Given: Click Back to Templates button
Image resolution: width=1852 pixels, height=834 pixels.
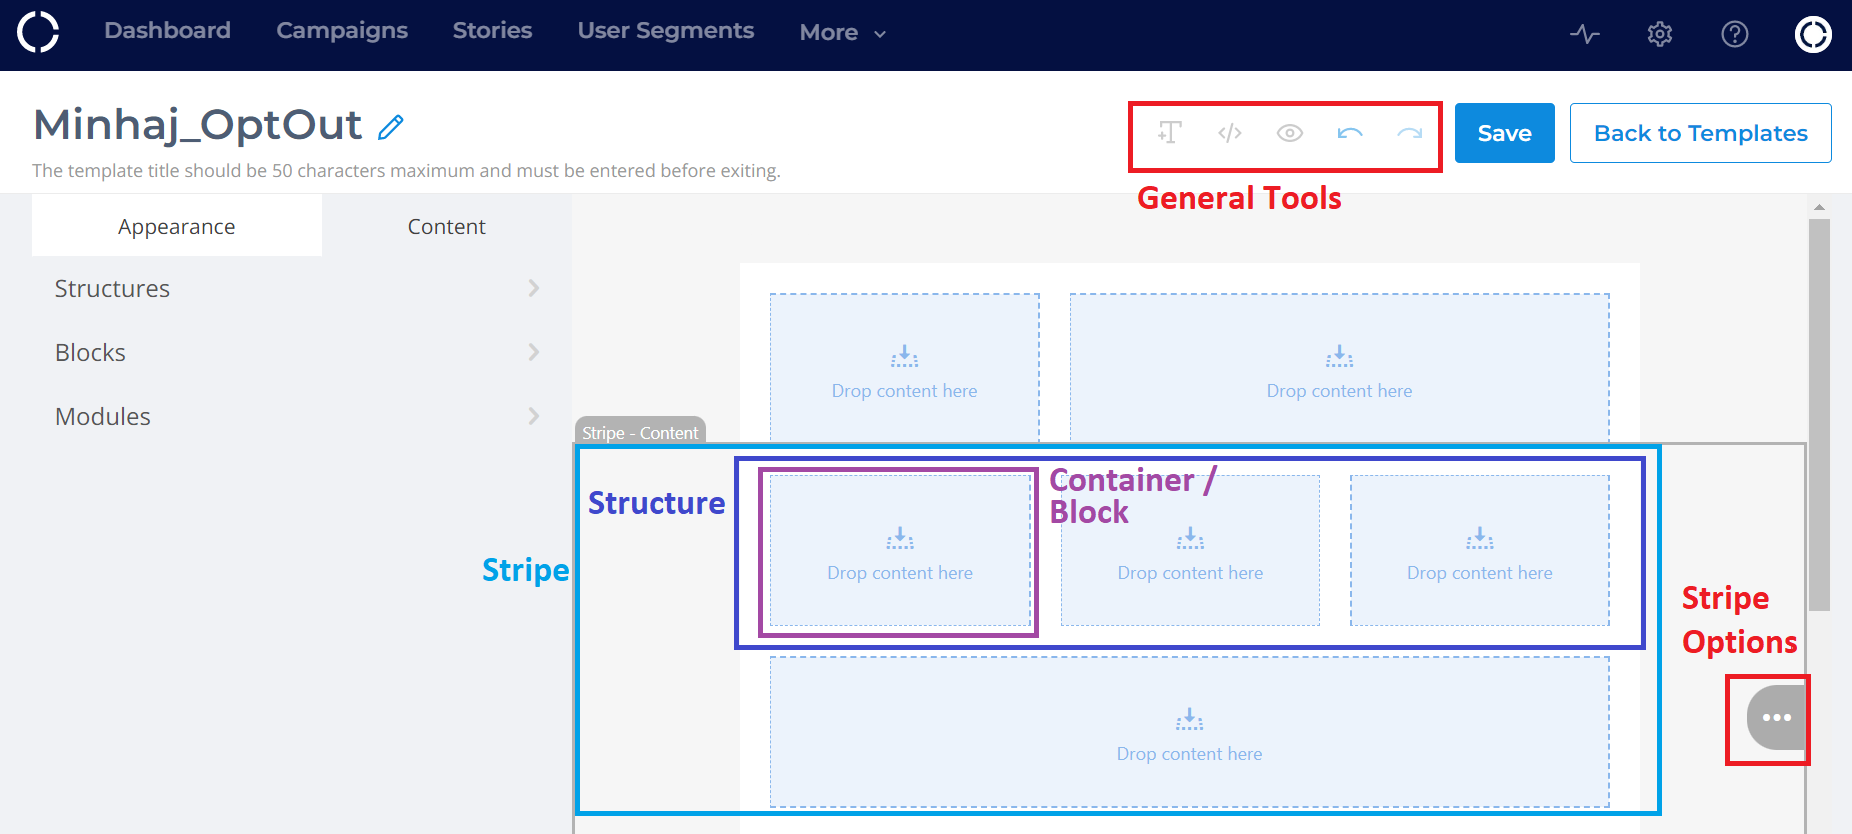Looking at the screenshot, I should pos(1700,133).
